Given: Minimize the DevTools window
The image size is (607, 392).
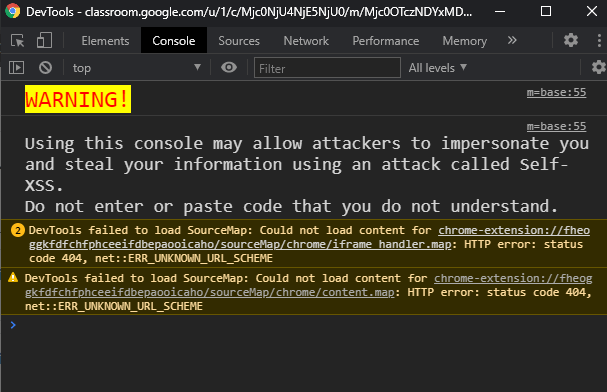Looking at the screenshot, I should pyautogui.click(x=500, y=11).
